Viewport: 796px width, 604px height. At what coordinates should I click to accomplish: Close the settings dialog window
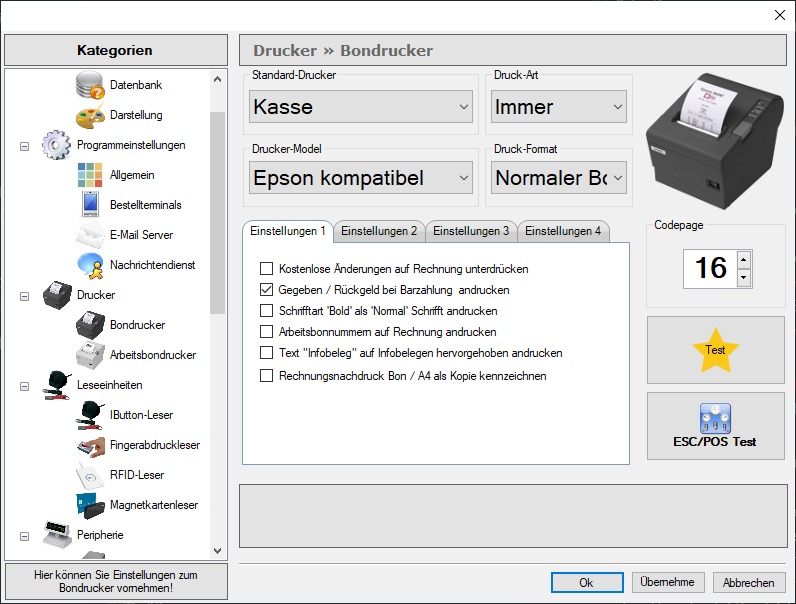(780, 15)
